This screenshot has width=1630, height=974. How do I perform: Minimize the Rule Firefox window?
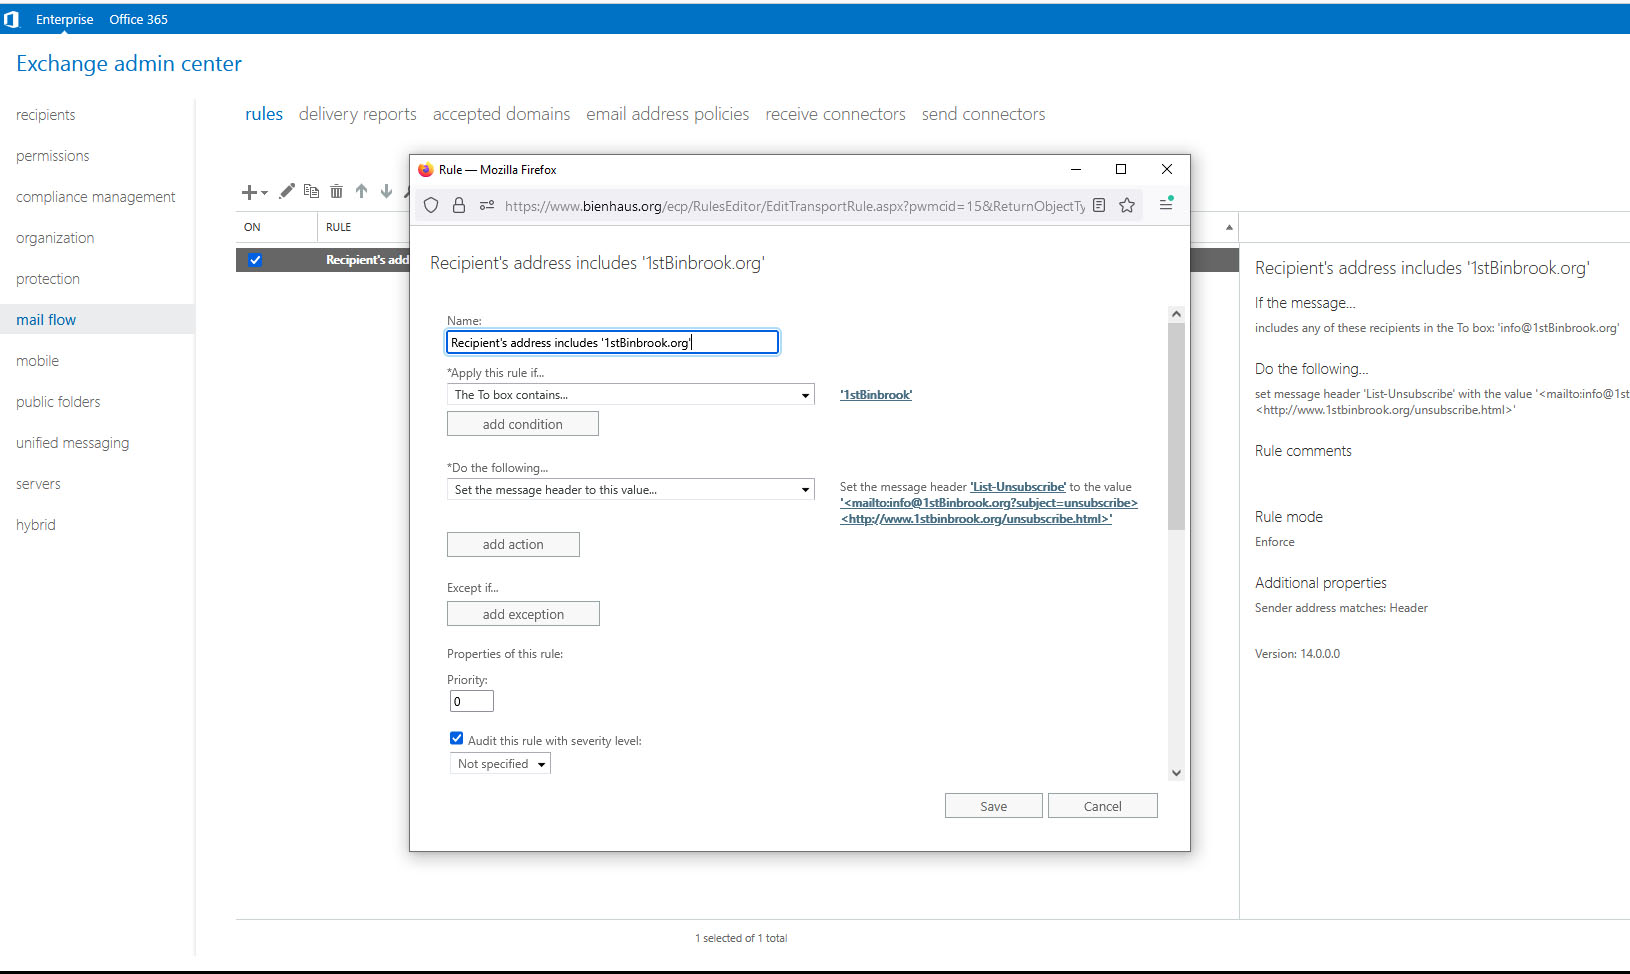click(1076, 169)
